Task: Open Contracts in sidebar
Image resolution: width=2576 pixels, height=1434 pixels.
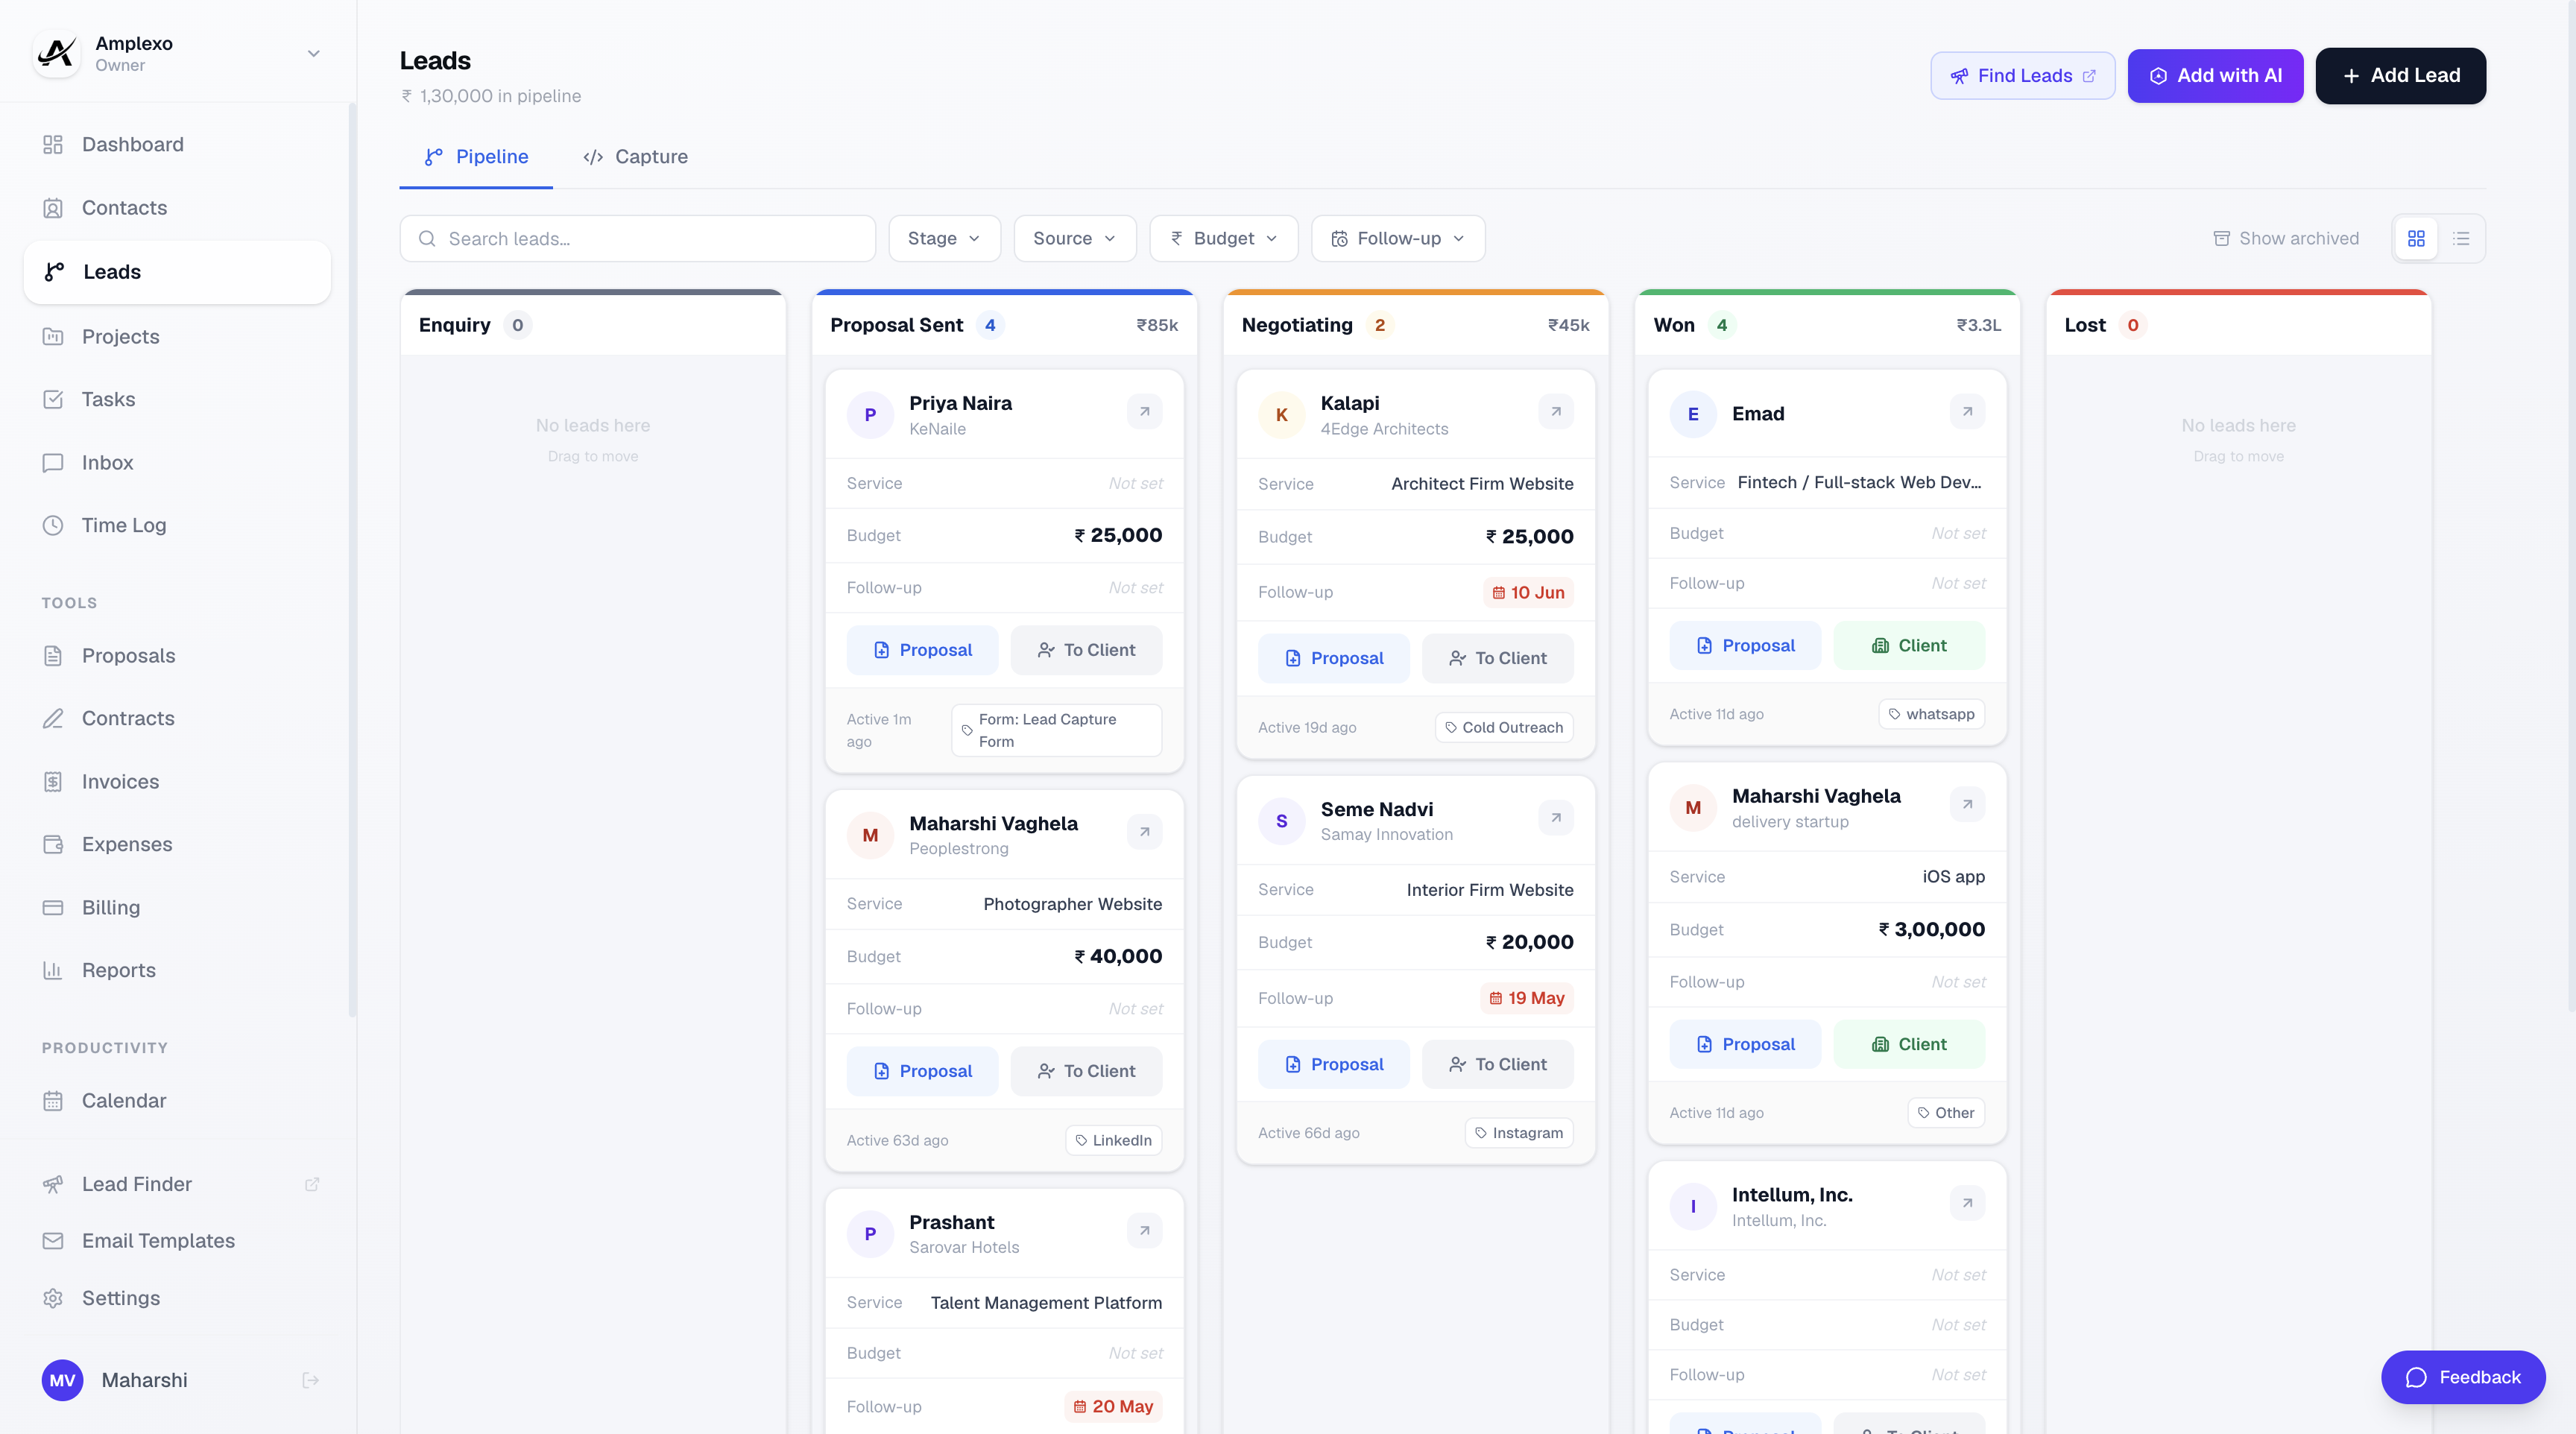Action: point(177,718)
